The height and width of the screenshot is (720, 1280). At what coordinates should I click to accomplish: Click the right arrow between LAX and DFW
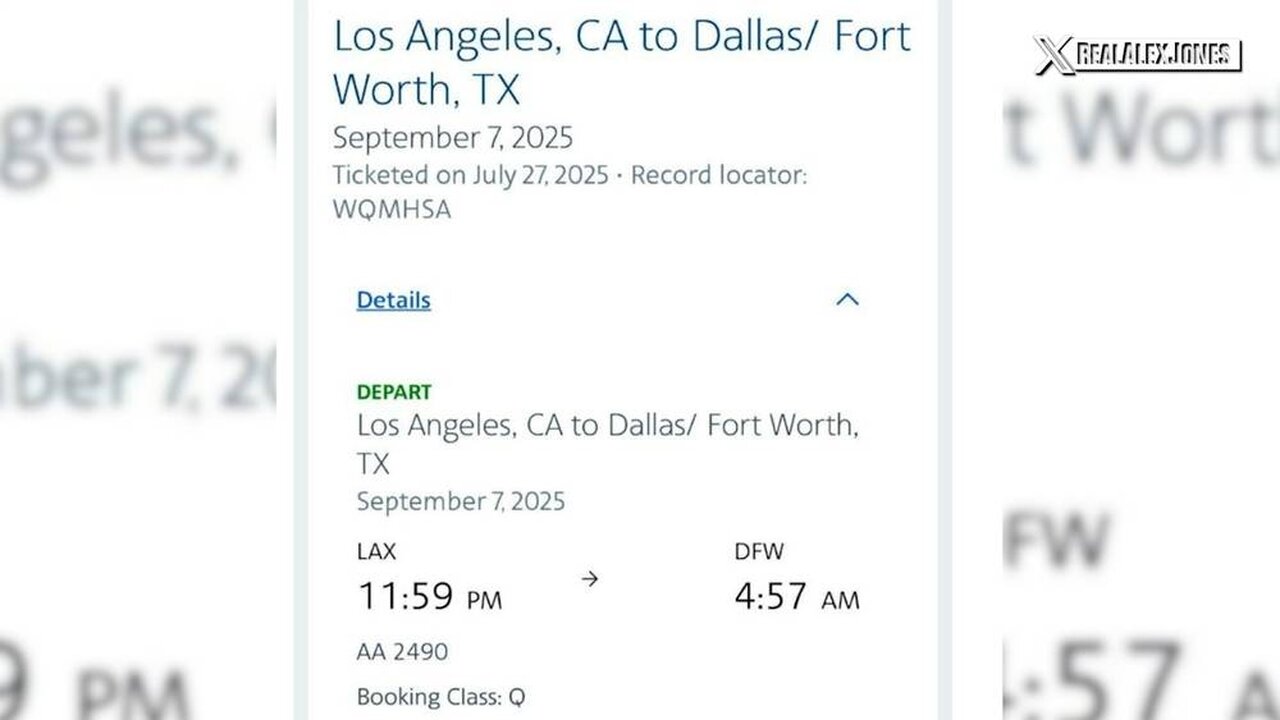(590, 578)
